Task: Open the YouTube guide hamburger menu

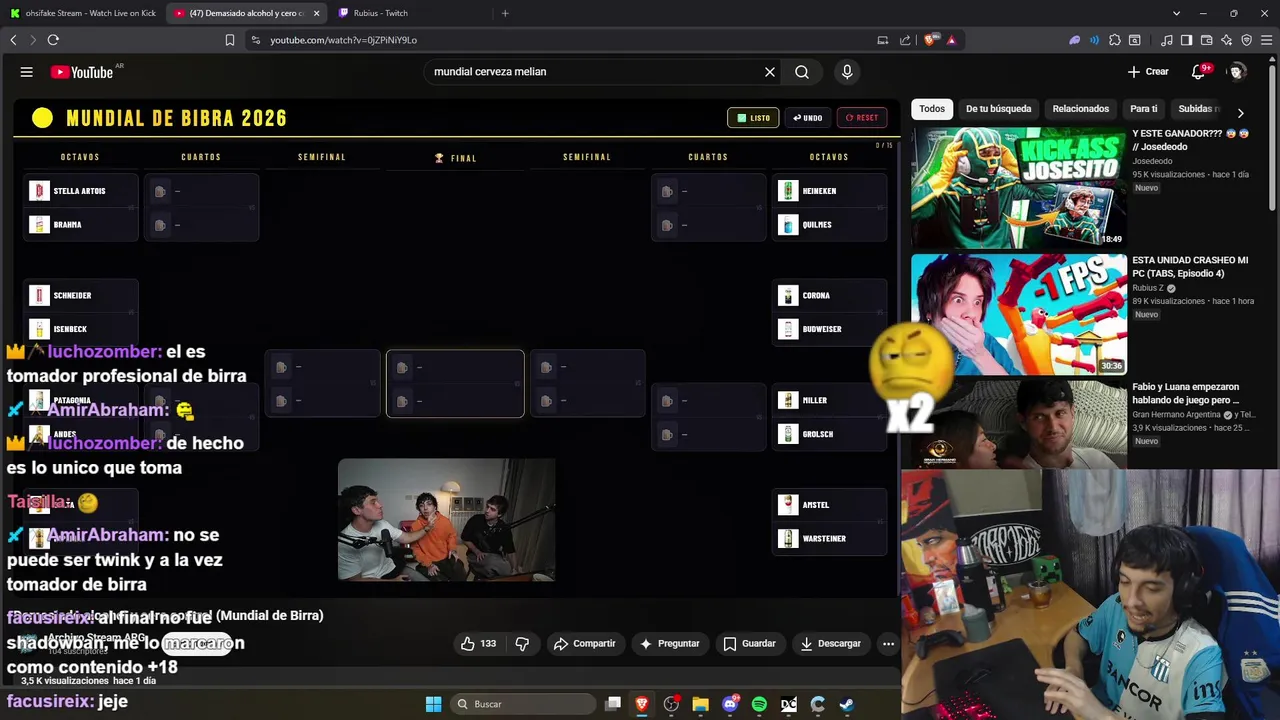Action: click(x=27, y=72)
